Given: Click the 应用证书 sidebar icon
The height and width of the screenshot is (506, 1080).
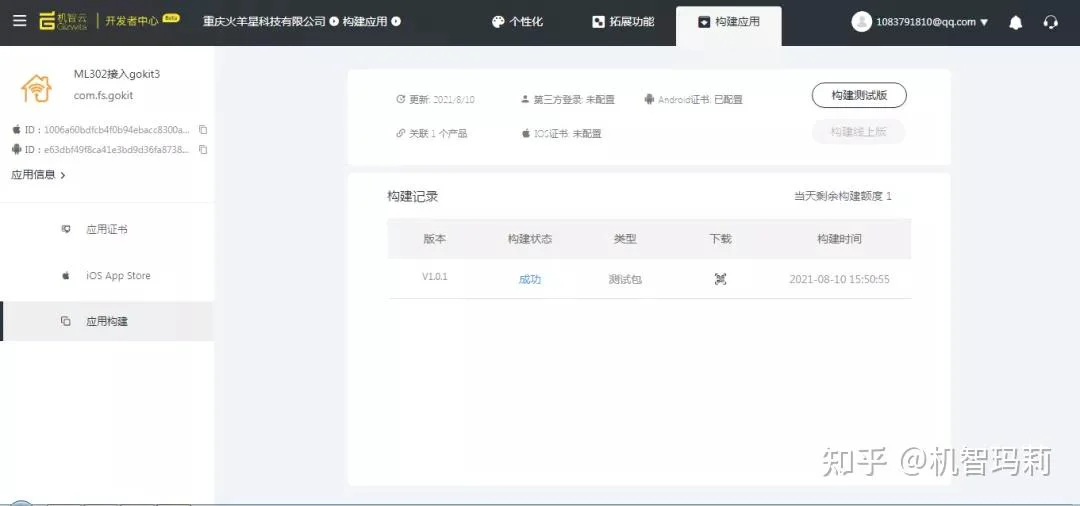Looking at the screenshot, I should click(66, 229).
